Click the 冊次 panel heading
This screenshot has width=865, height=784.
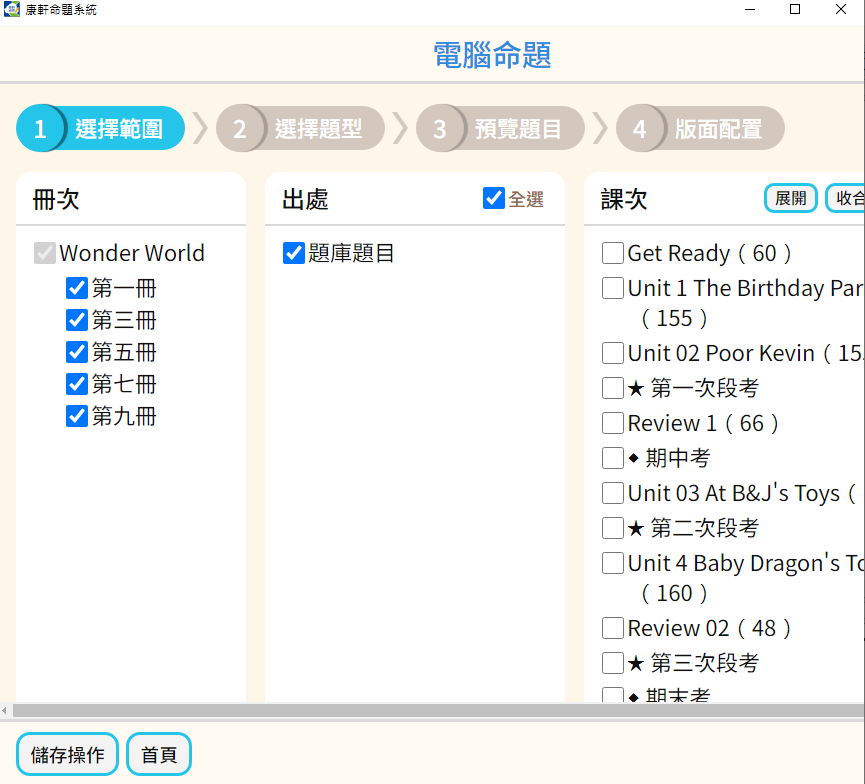(56, 199)
